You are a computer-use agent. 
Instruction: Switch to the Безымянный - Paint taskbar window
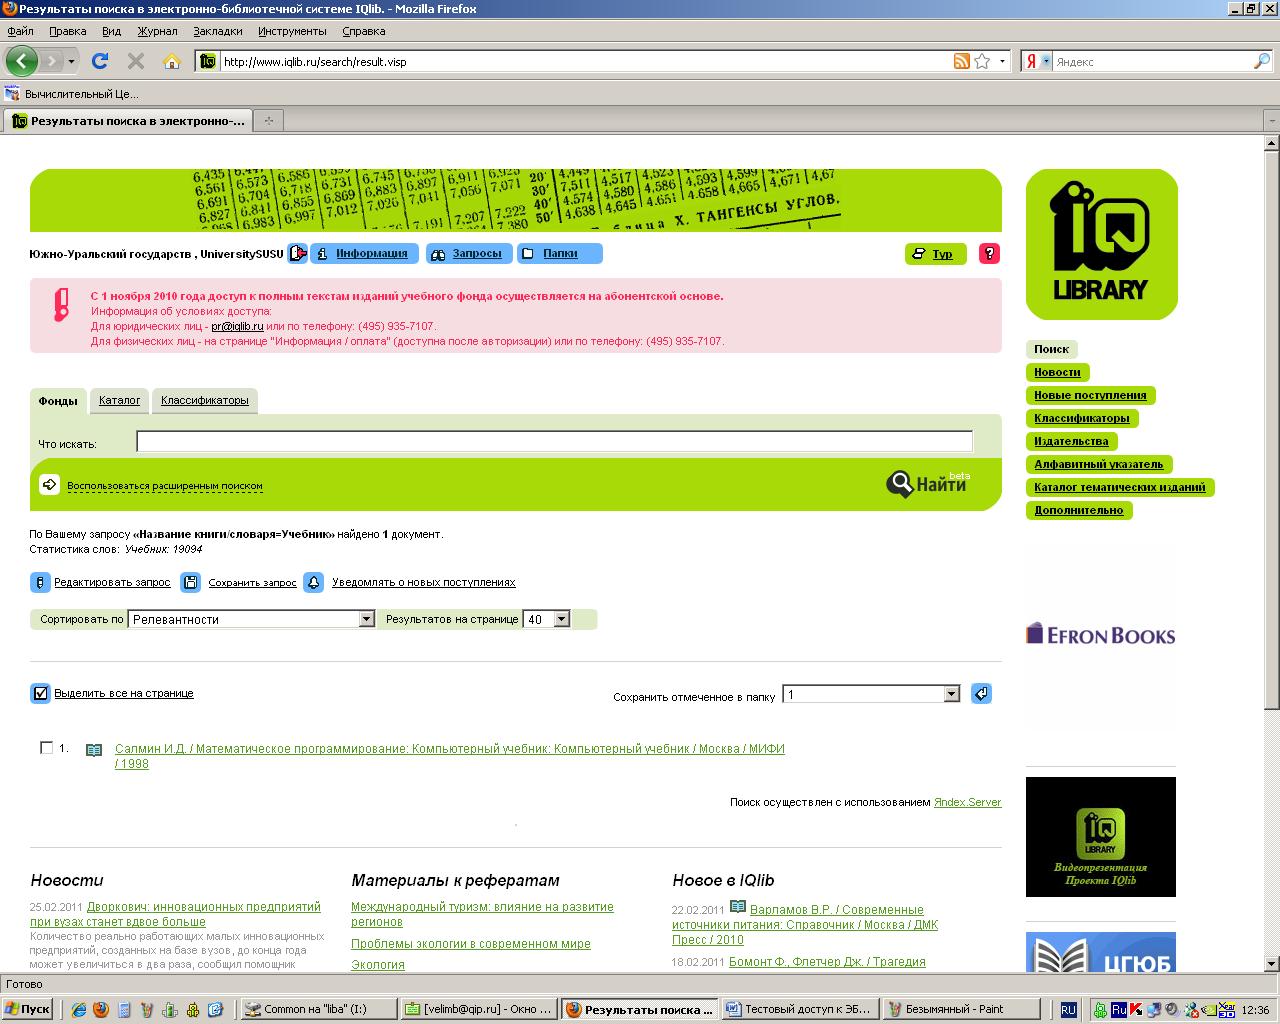click(961, 1009)
